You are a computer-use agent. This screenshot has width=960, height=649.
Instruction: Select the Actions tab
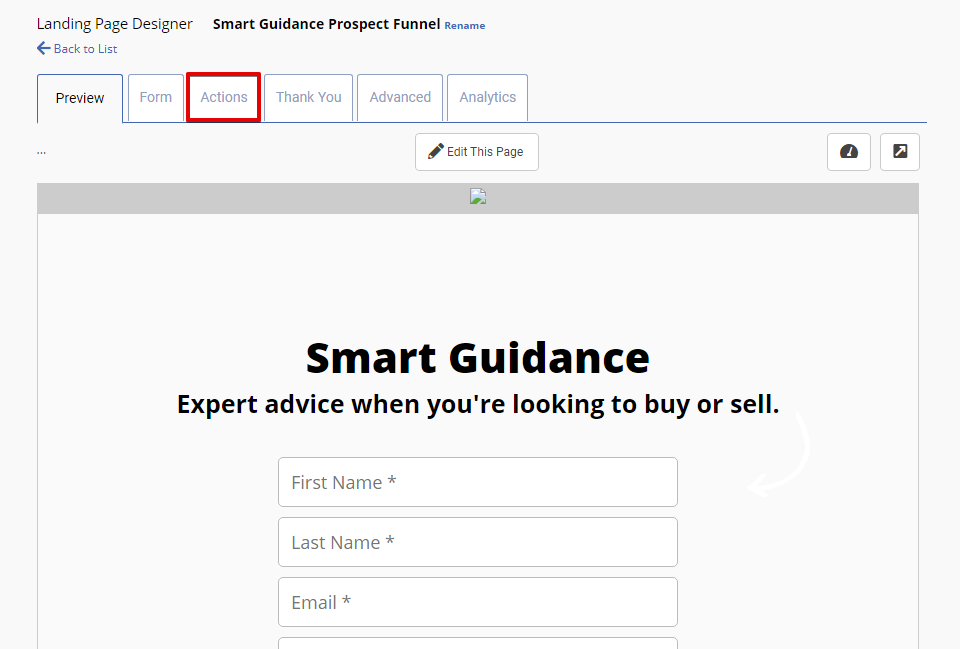click(x=223, y=97)
